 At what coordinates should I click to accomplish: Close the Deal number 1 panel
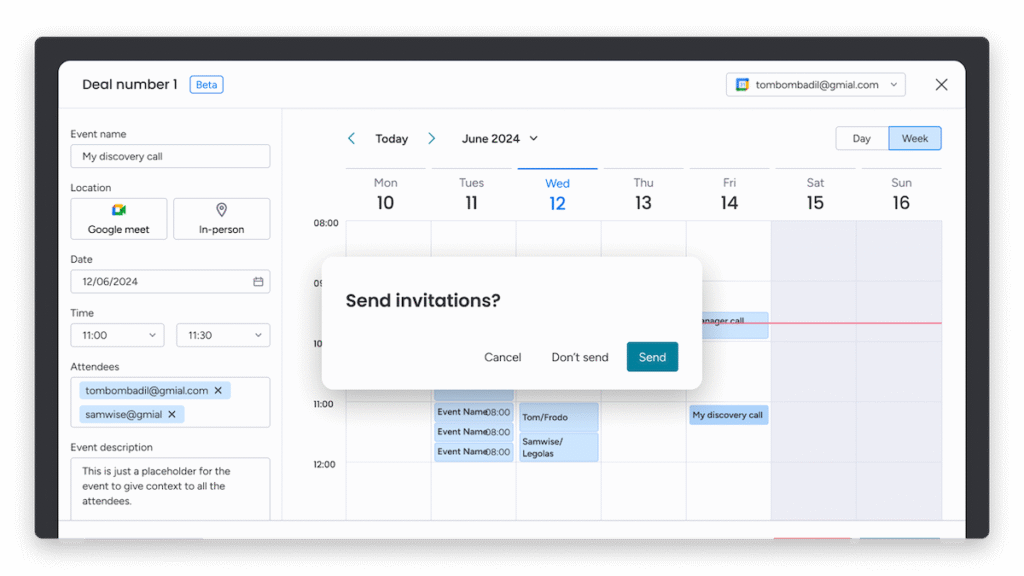pos(941,85)
